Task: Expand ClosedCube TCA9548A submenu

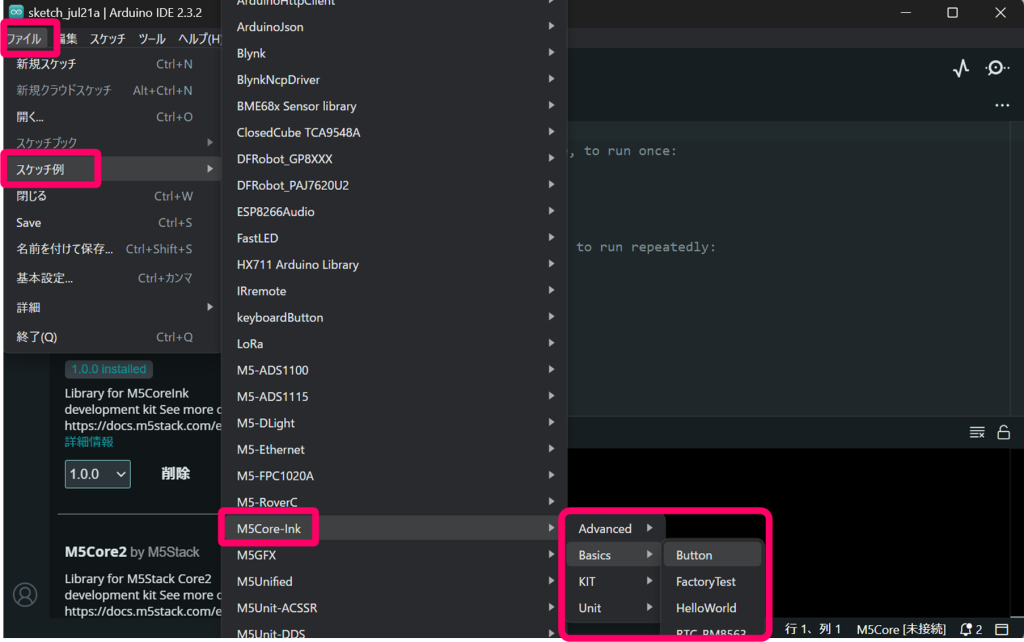Action: [394, 133]
